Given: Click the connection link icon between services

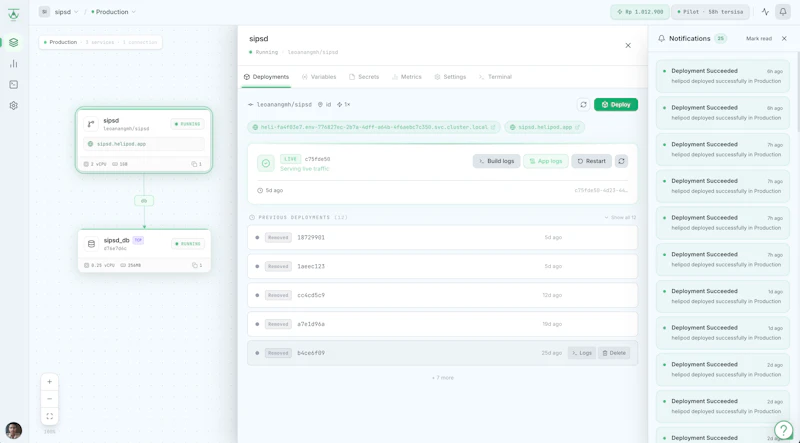Looking at the screenshot, I should [144, 201].
